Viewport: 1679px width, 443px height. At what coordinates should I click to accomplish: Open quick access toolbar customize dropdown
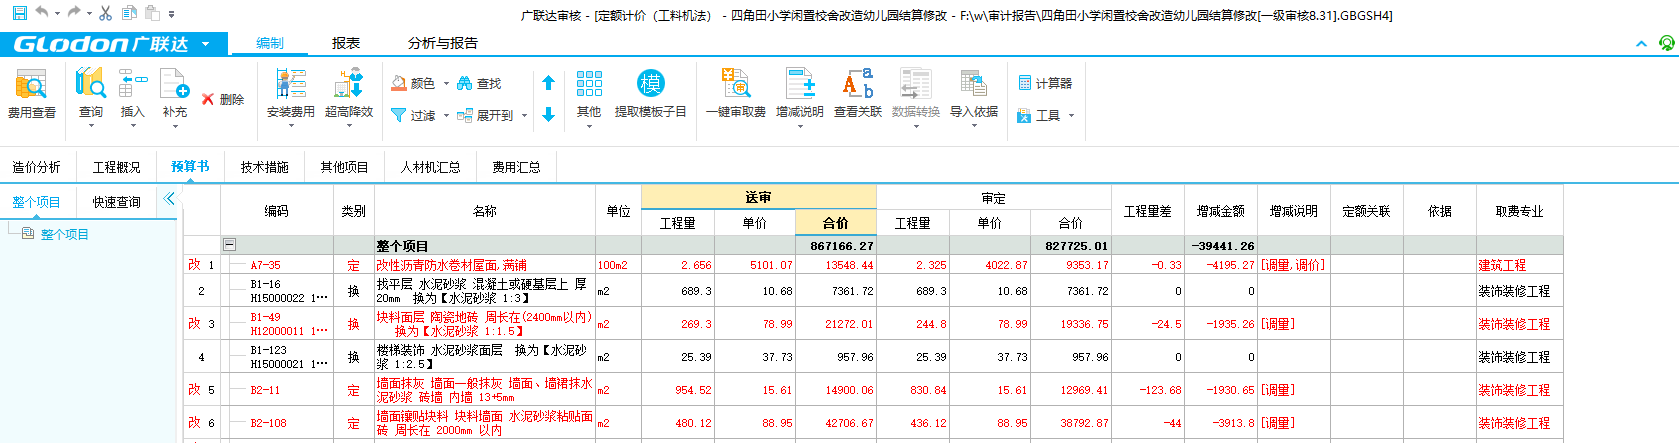pyautogui.click(x=172, y=14)
